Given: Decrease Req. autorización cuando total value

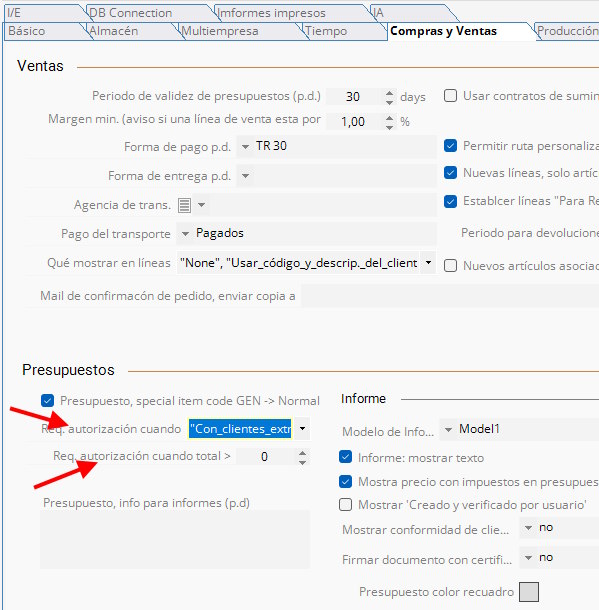Looking at the screenshot, I should coord(302,462).
